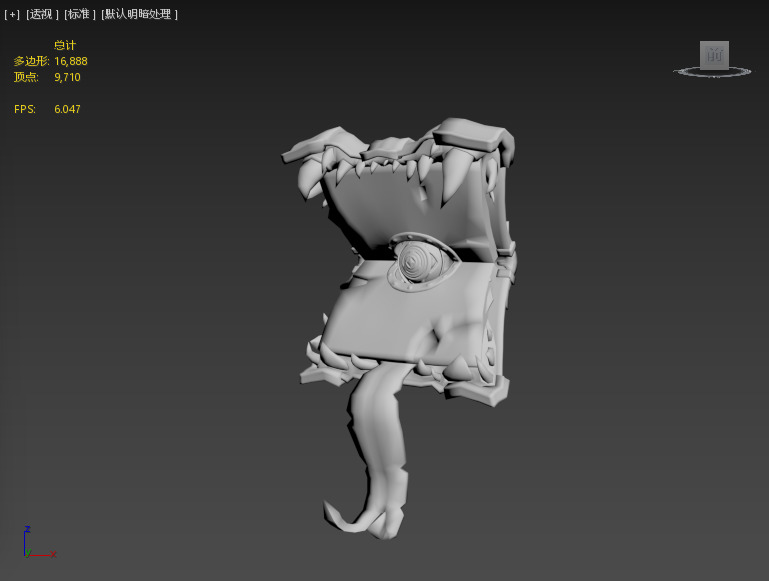
Task: Click the ViewCube front face
Action: pos(714,55)
